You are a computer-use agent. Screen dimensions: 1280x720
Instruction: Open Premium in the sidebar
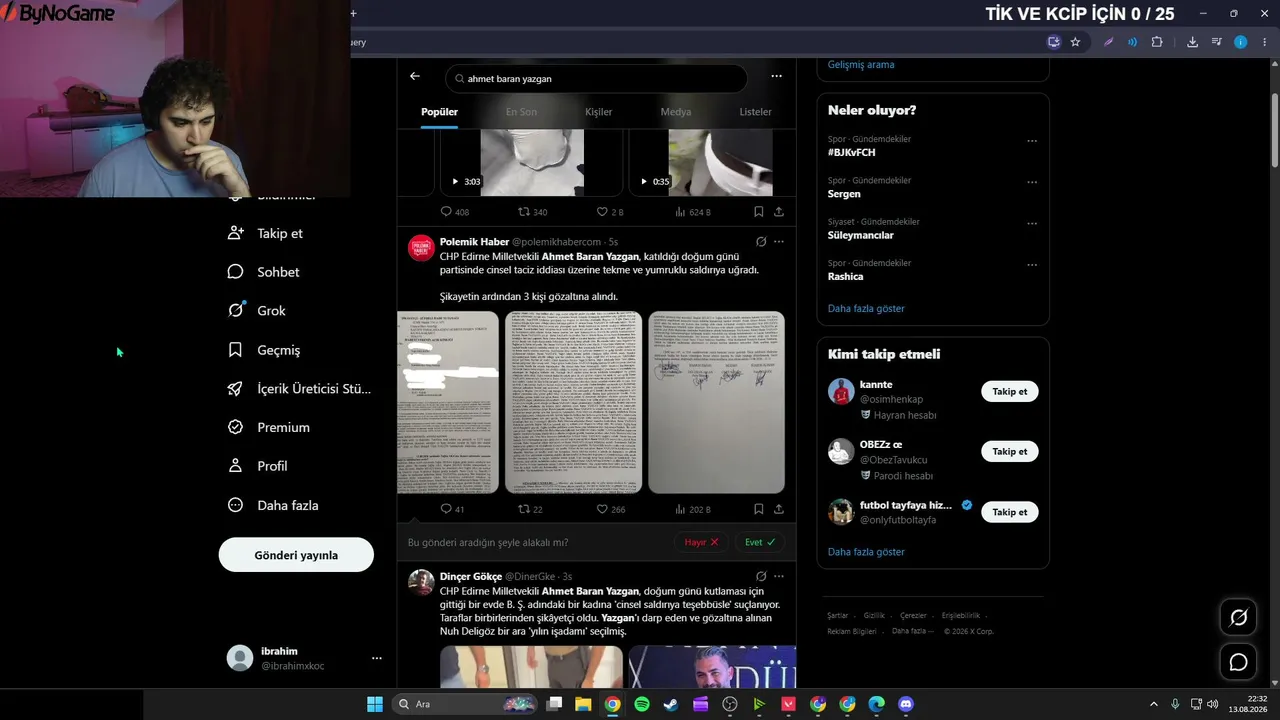pos(269,427)
